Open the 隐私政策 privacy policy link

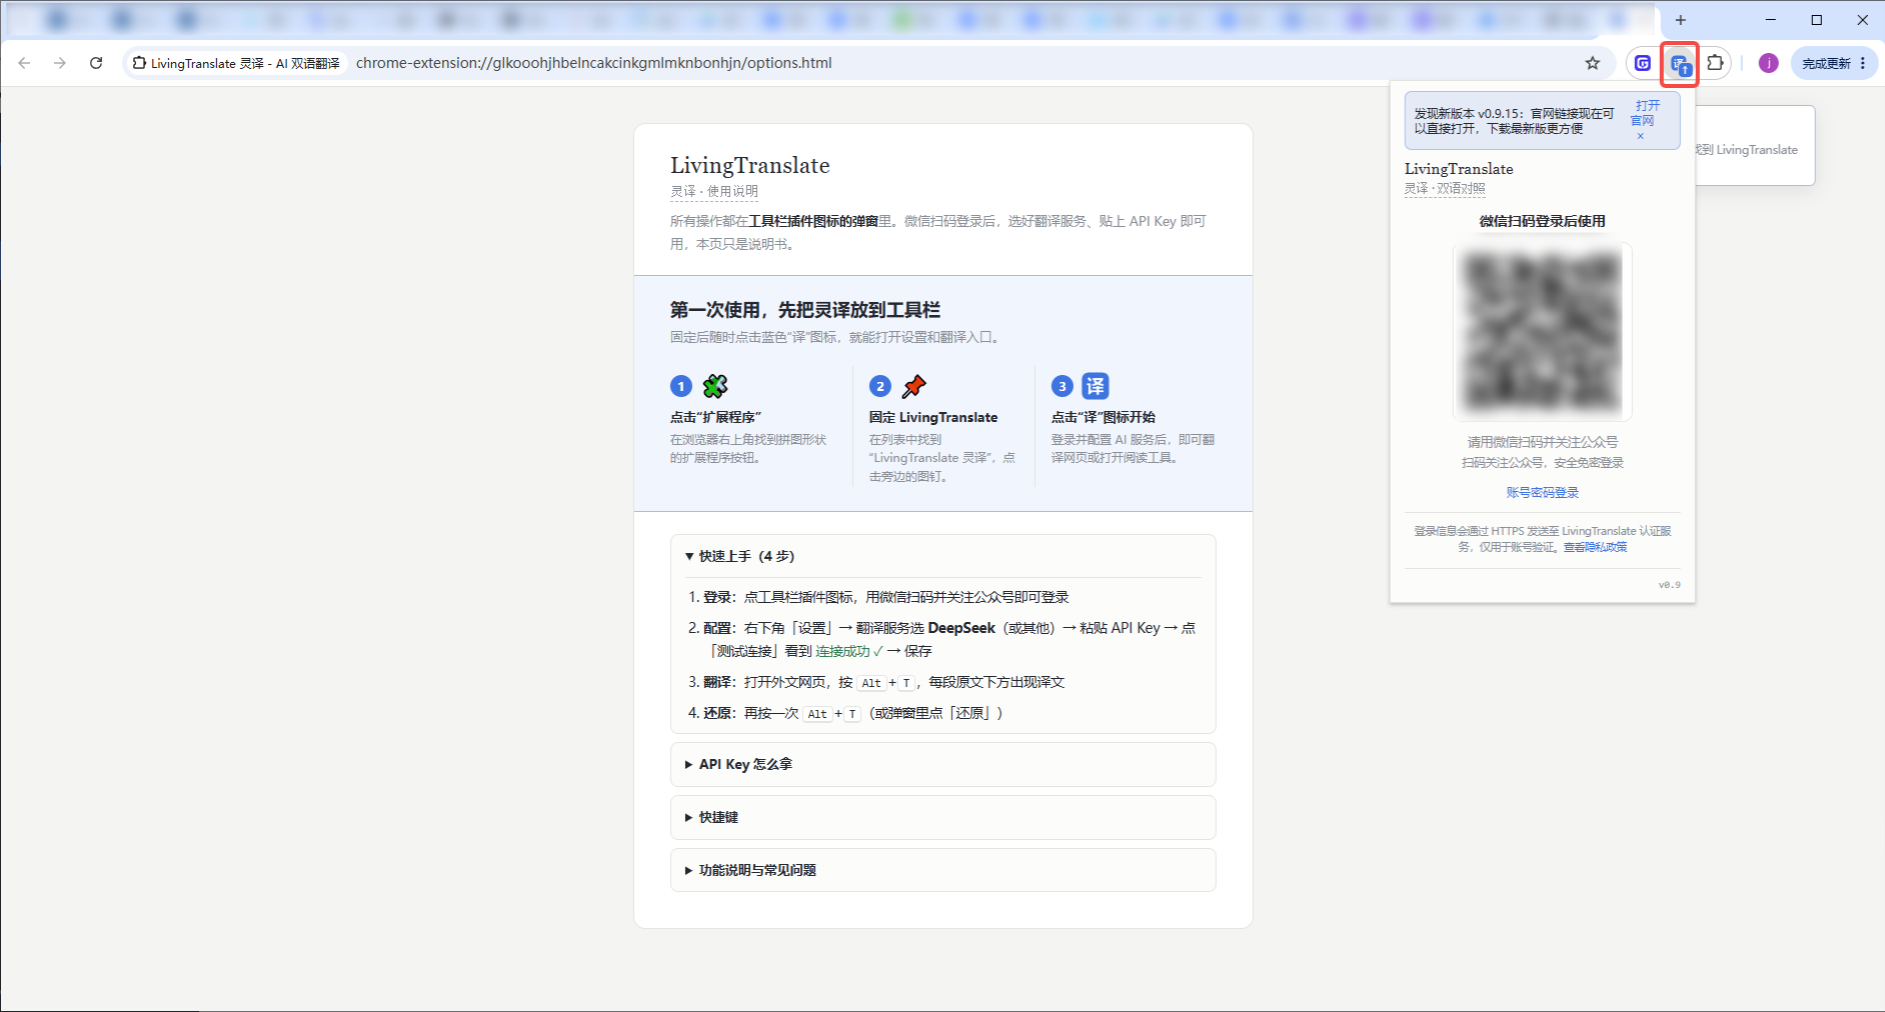(x=1606, y=547)
